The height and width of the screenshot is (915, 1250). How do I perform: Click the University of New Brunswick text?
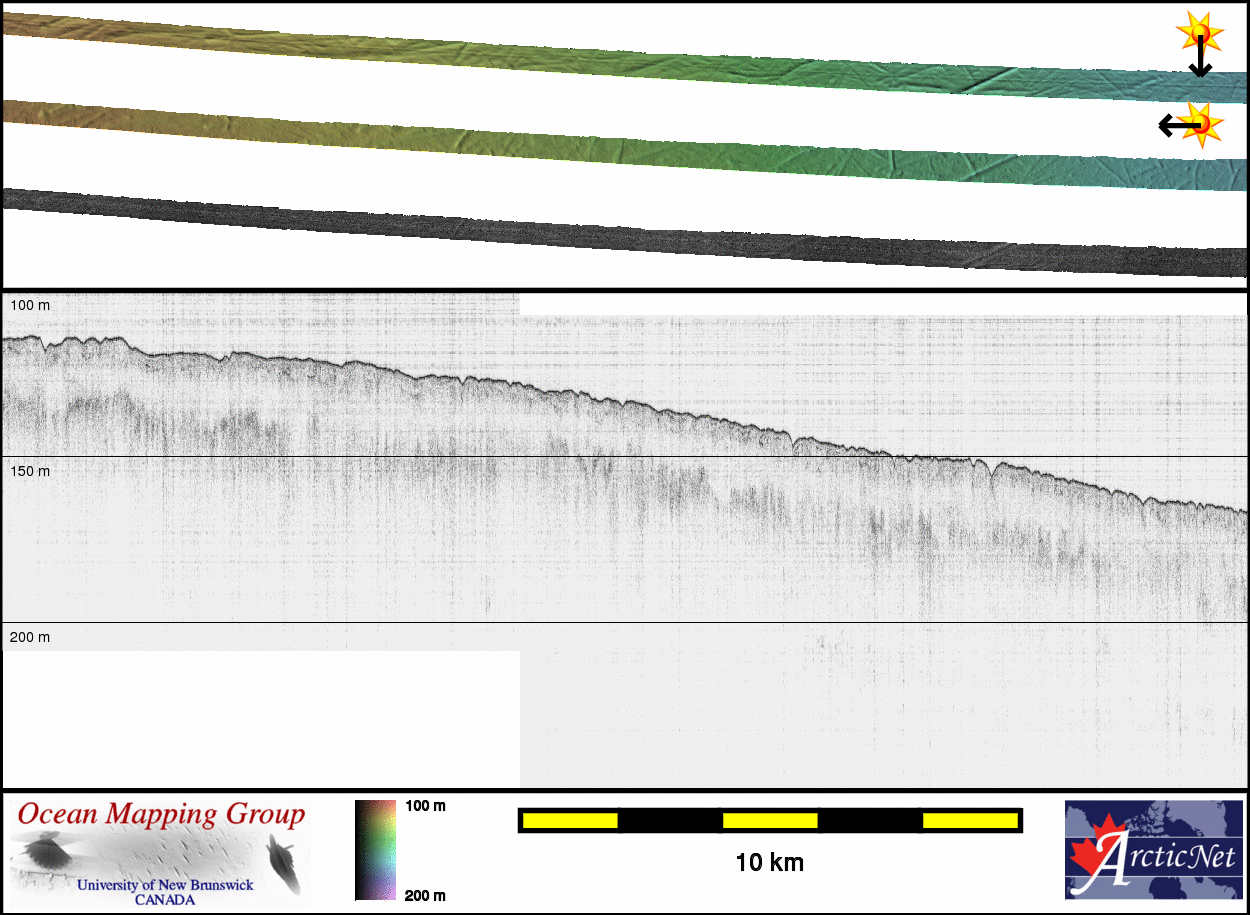165,885
